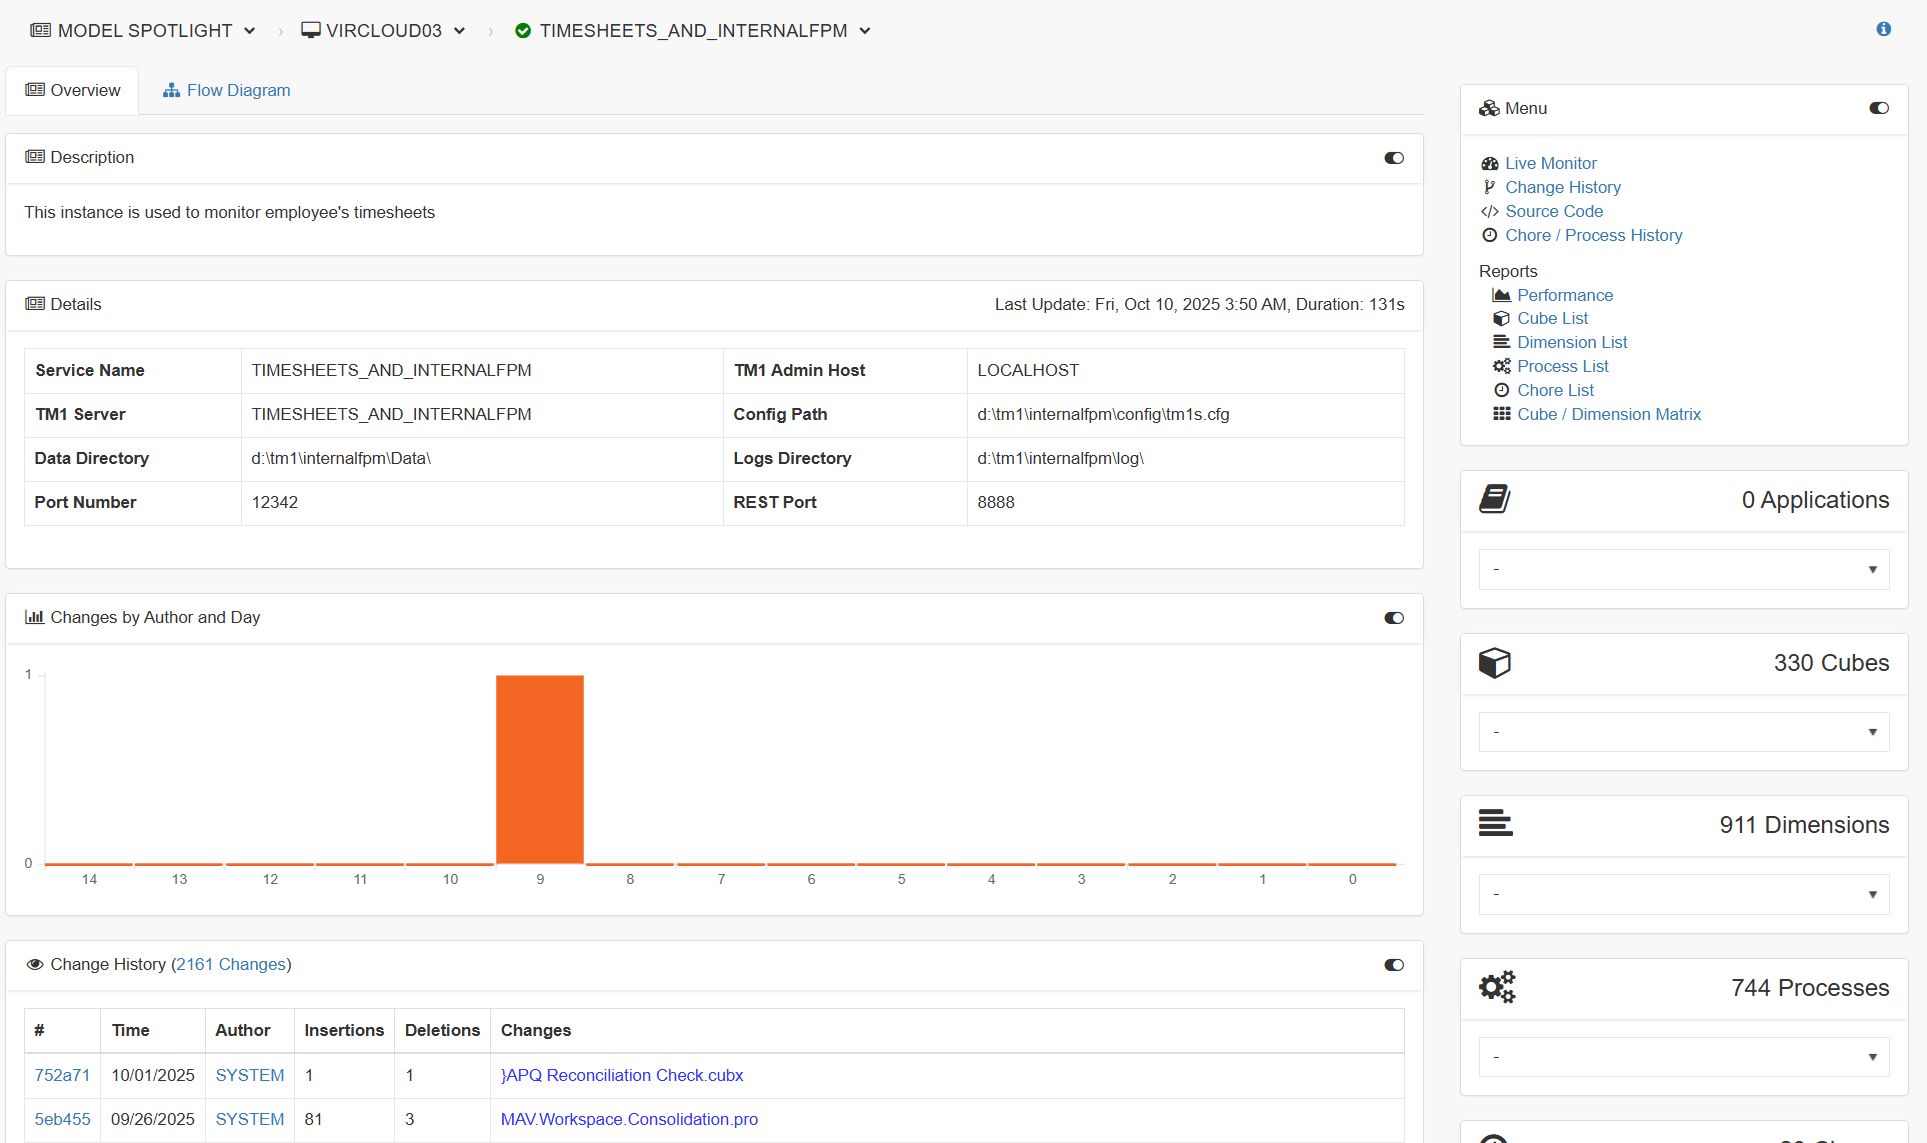Open the Performance report link
The height and width of the screenshot is (1143, 1927).
tap(1565, 295)
